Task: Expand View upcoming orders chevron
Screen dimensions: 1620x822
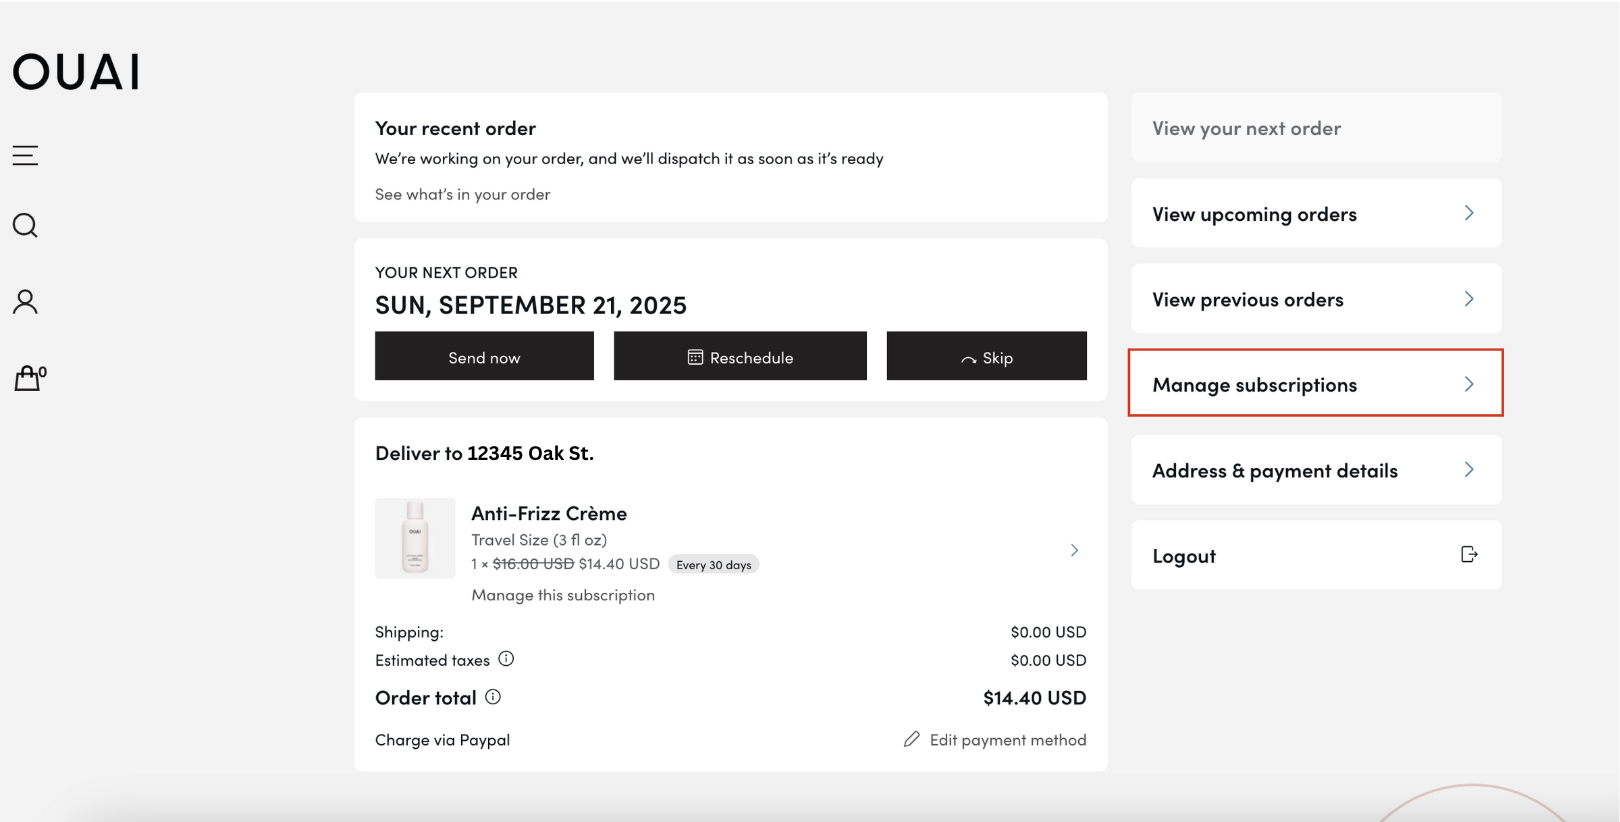Action: pyautogui.click(x=1468, y=213)
